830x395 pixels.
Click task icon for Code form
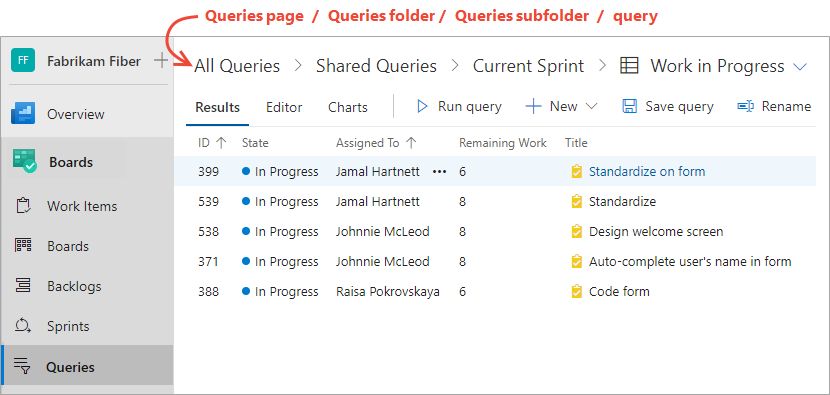point(576,292)
